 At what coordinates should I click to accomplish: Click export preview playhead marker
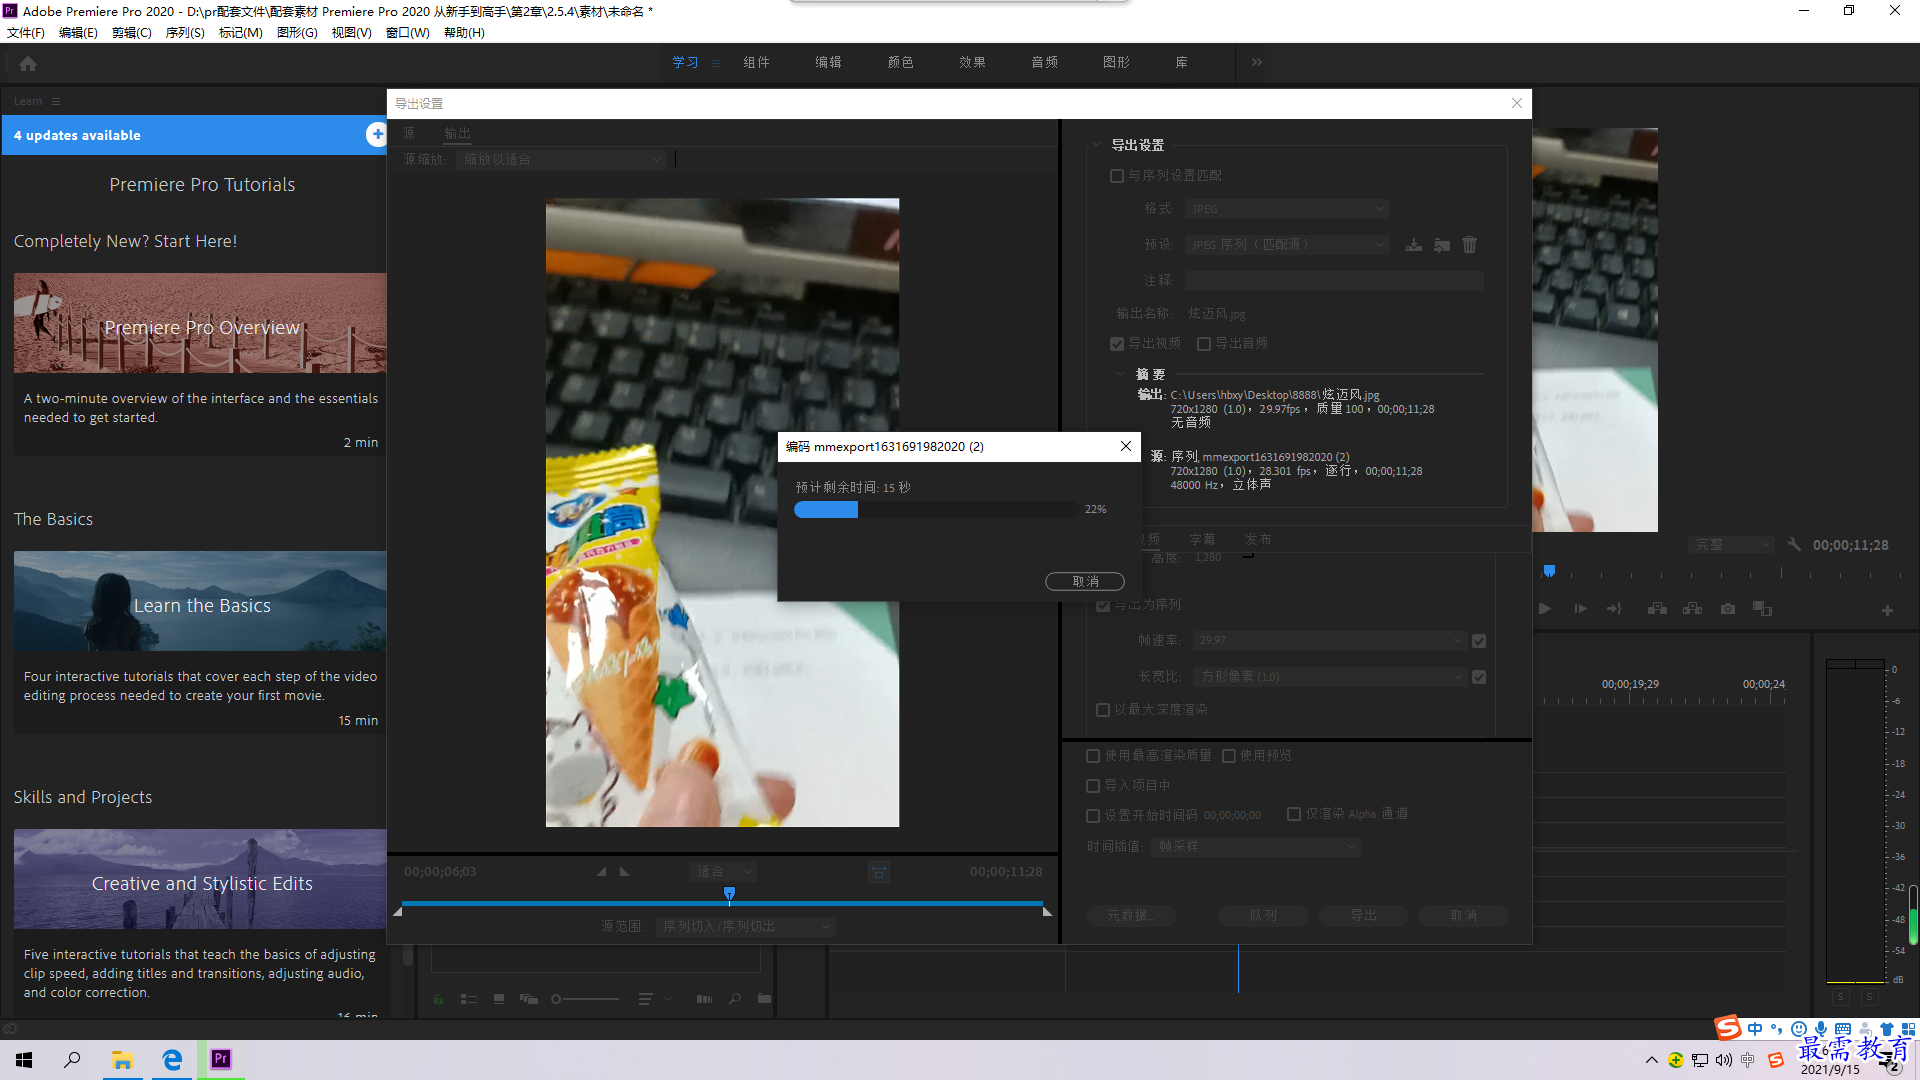730,893
